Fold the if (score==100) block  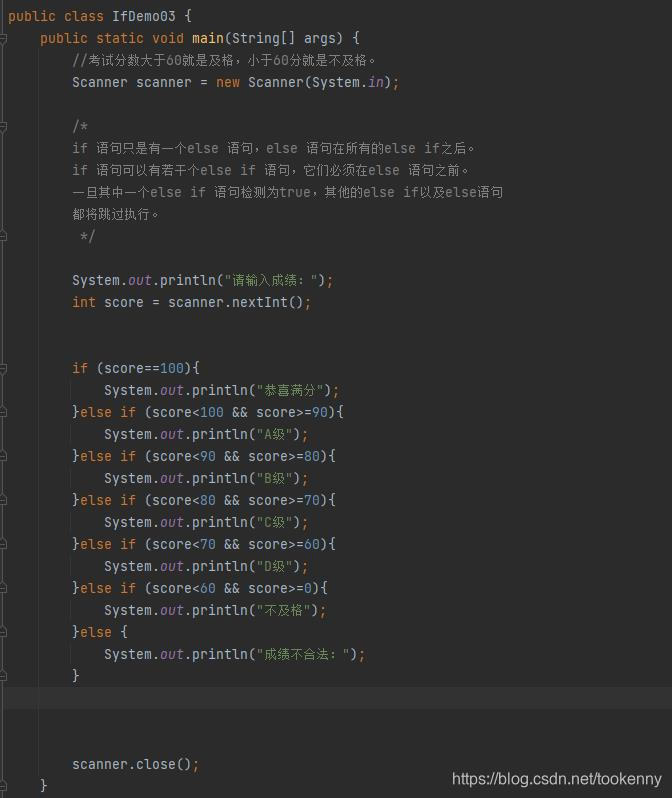3,368
